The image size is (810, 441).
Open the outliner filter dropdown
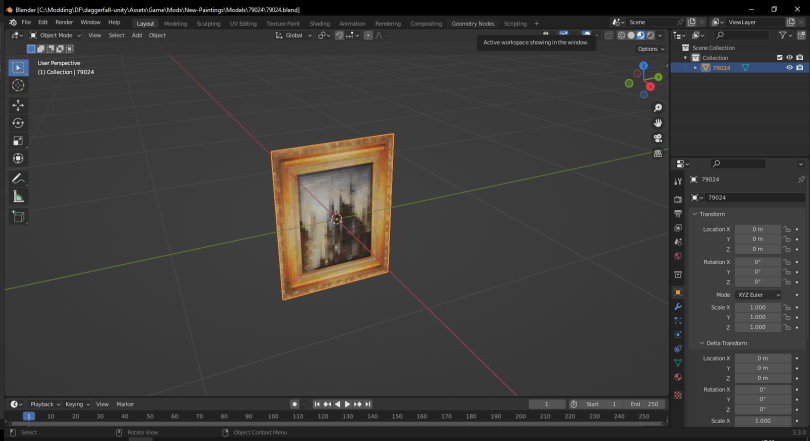coord(785,35)
